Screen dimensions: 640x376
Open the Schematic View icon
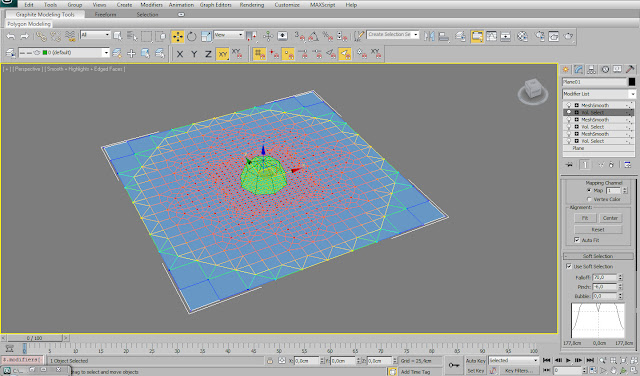tap(506, 36)
